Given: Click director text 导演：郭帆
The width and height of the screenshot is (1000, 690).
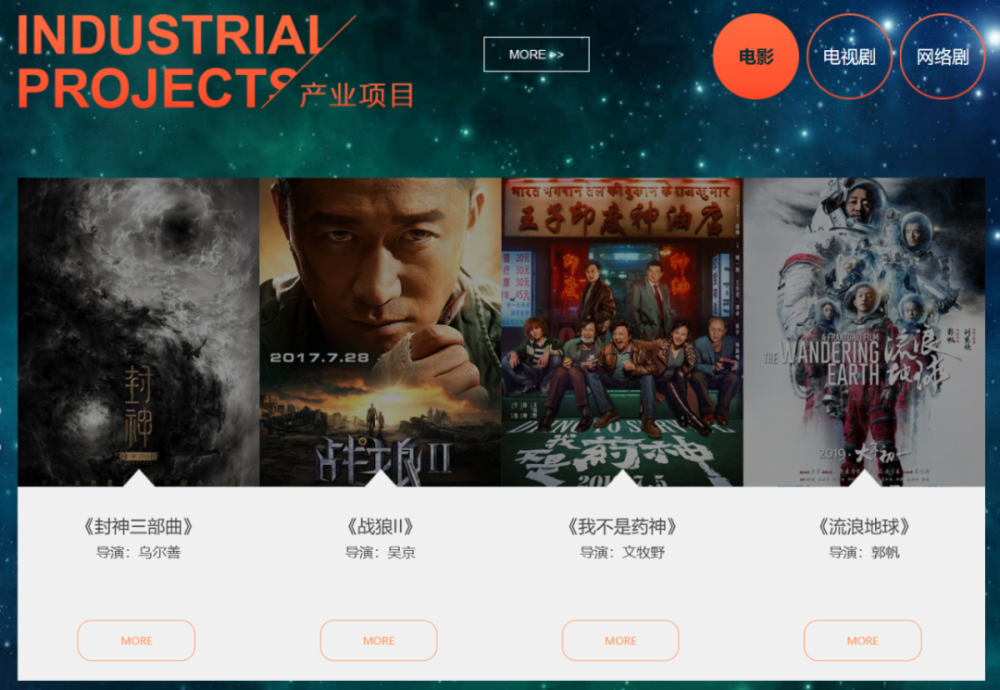Looking at the screenshot, I should coord(864,552).
